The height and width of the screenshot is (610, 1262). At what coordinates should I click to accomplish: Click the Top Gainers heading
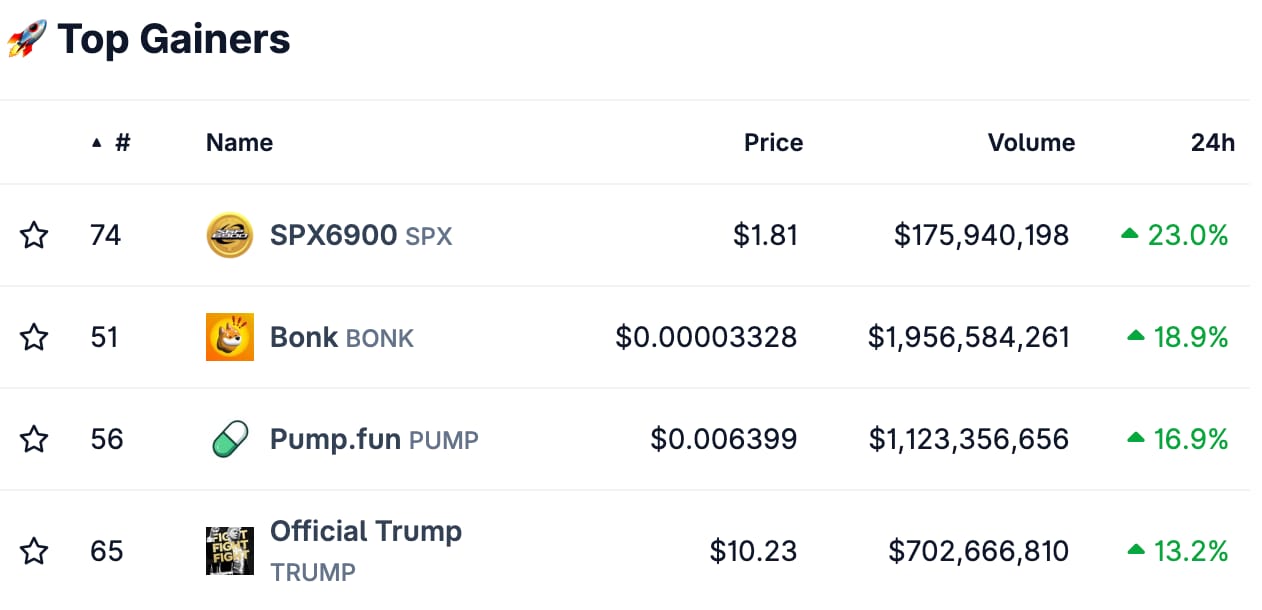[x=174, y=40]
